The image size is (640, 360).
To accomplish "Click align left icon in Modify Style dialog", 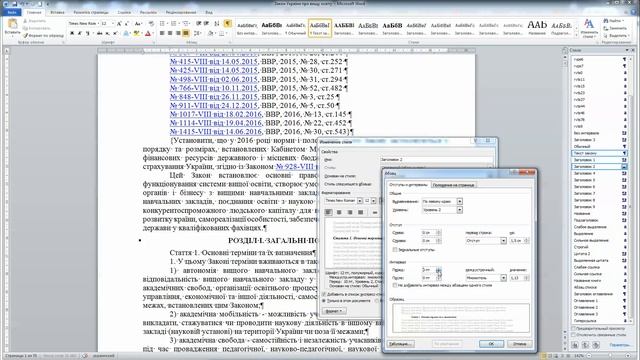I will click(x=329, y=212).
